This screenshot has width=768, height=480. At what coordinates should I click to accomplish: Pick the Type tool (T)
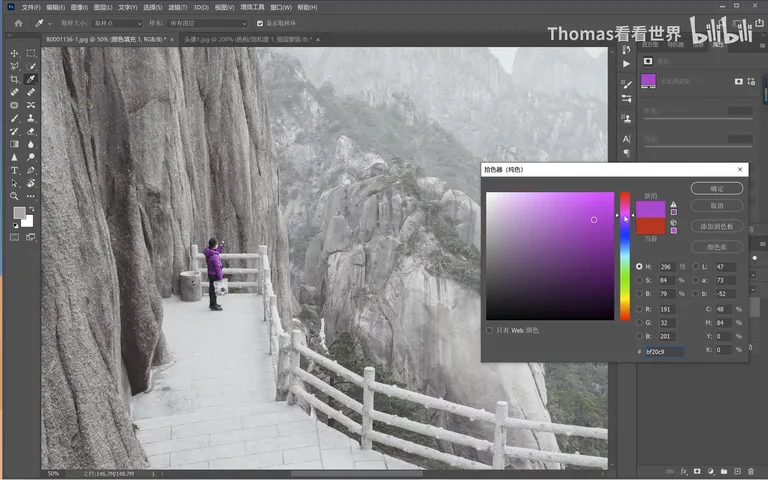[x=14, y=170]
